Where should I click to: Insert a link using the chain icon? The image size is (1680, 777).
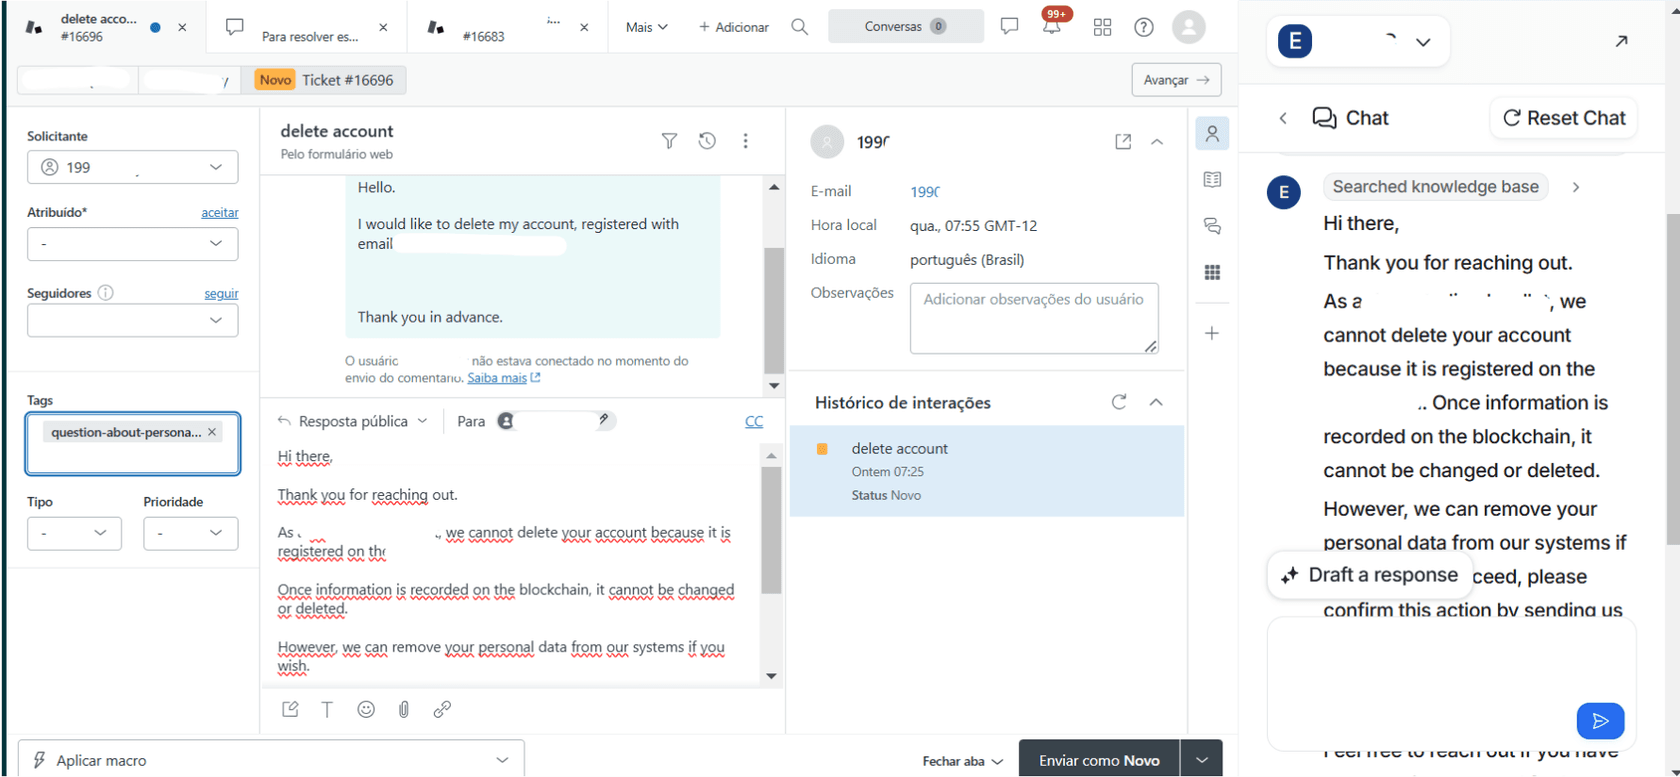point(442,709)
